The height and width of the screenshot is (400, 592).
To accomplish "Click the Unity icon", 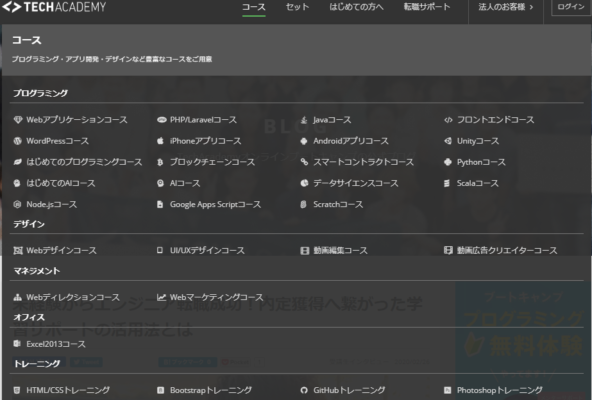I will click(x=448, y=141).
